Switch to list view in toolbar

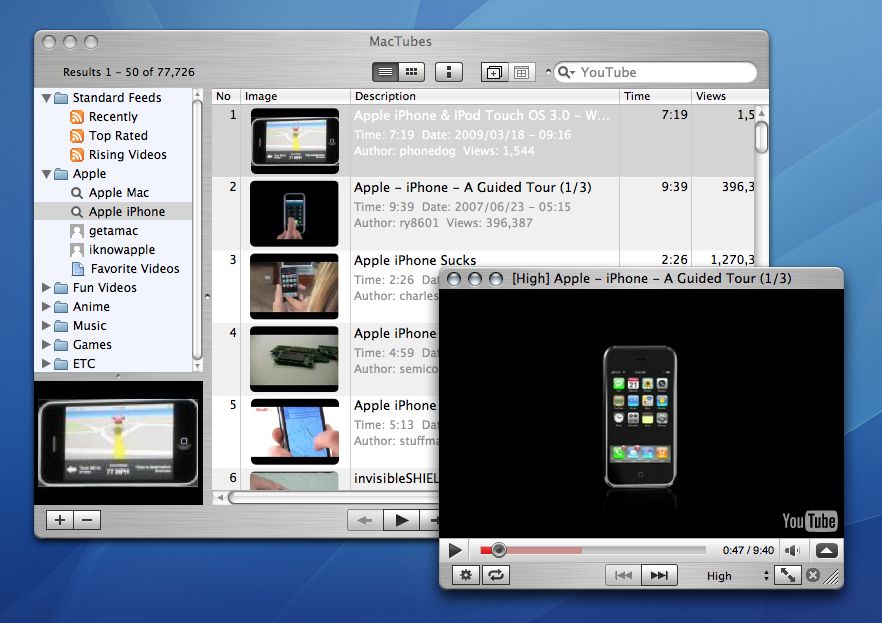point(385,72)
